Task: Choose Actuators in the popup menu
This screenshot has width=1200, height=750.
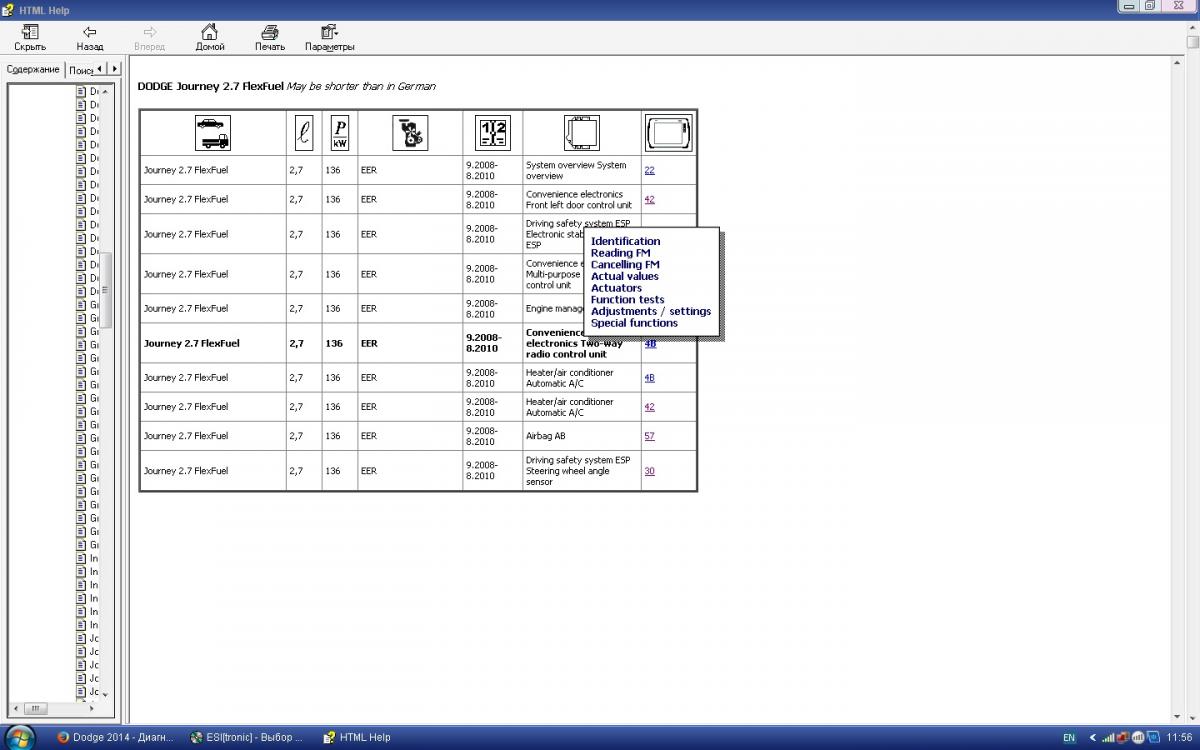Action: coord(616,288)
